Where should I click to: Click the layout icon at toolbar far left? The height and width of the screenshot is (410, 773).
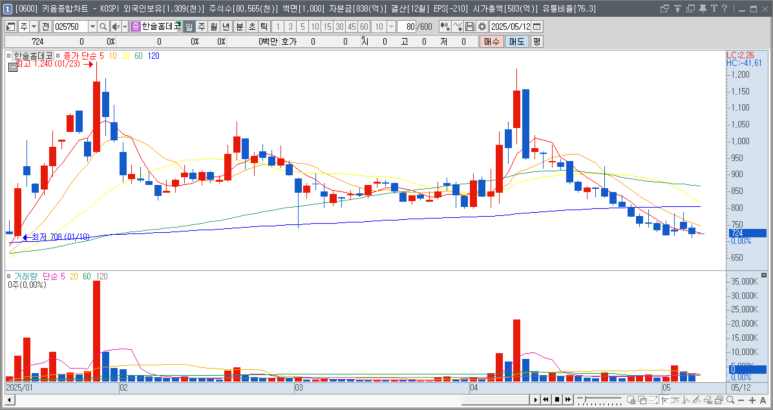point(10,27)
